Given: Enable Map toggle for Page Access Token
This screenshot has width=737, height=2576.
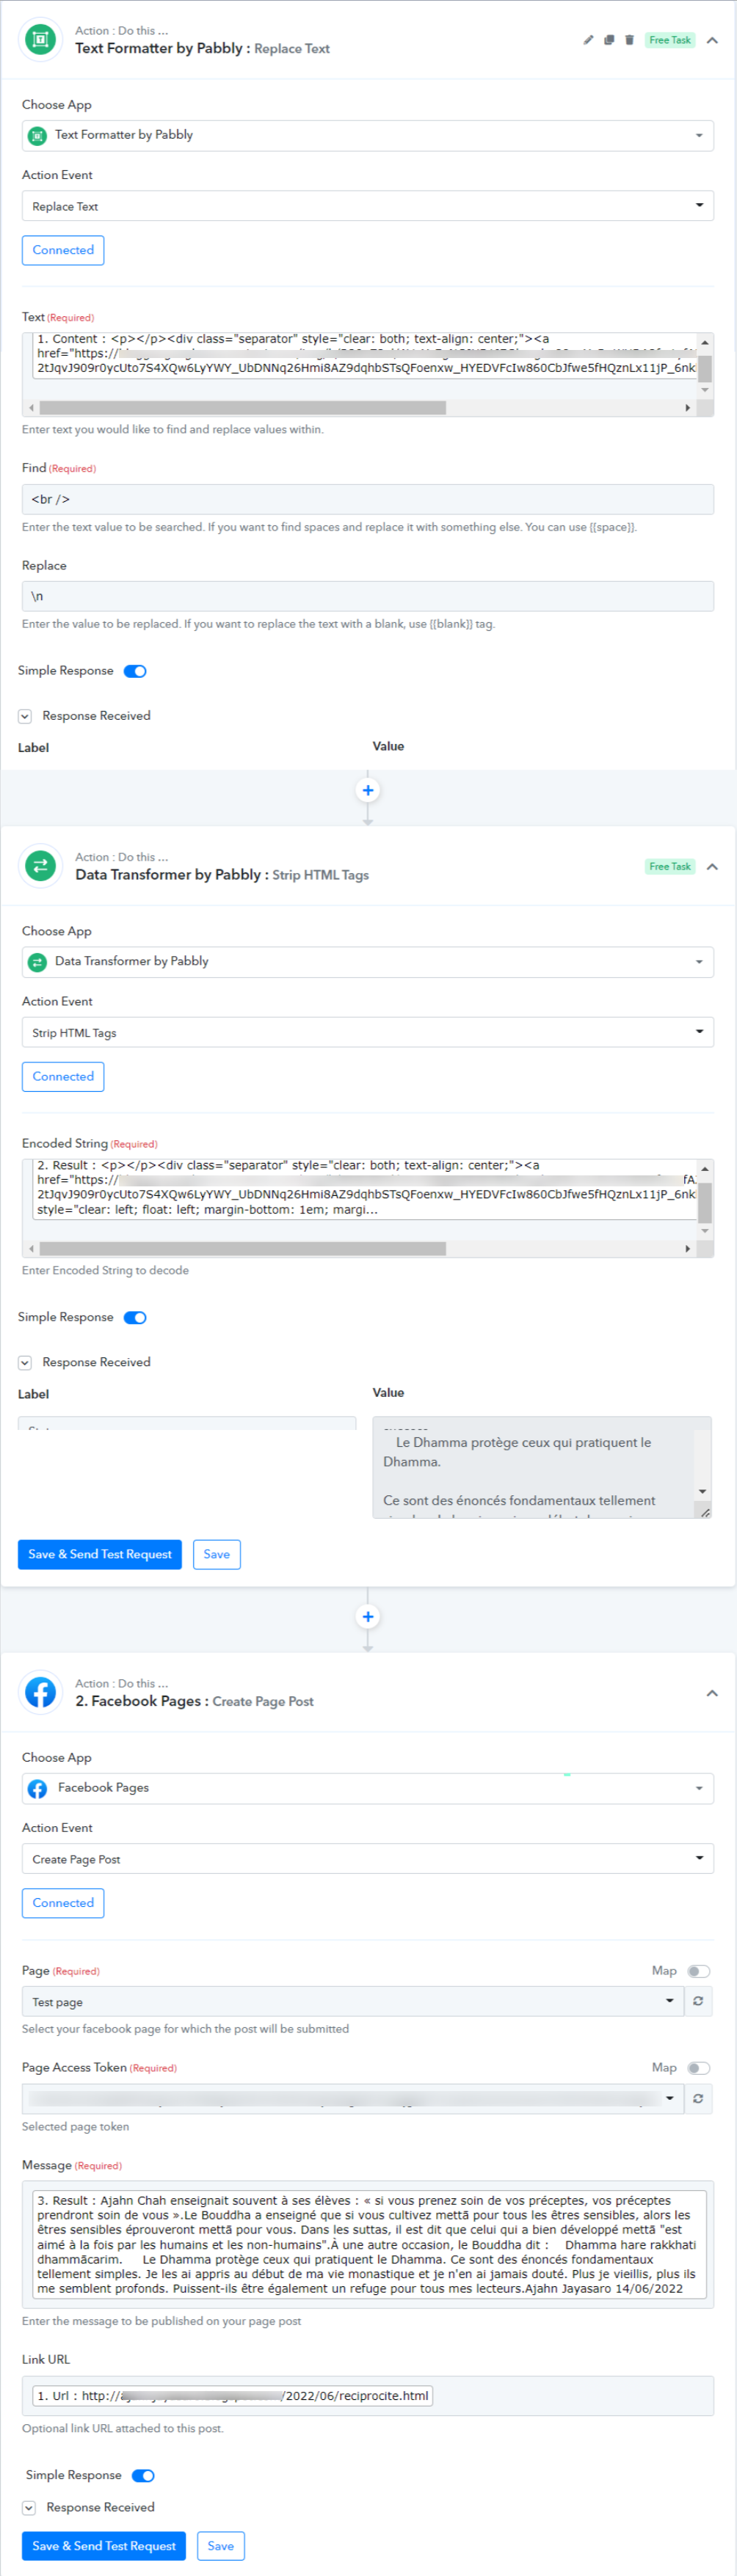Looking at the screenshot, I should 698,2068.
